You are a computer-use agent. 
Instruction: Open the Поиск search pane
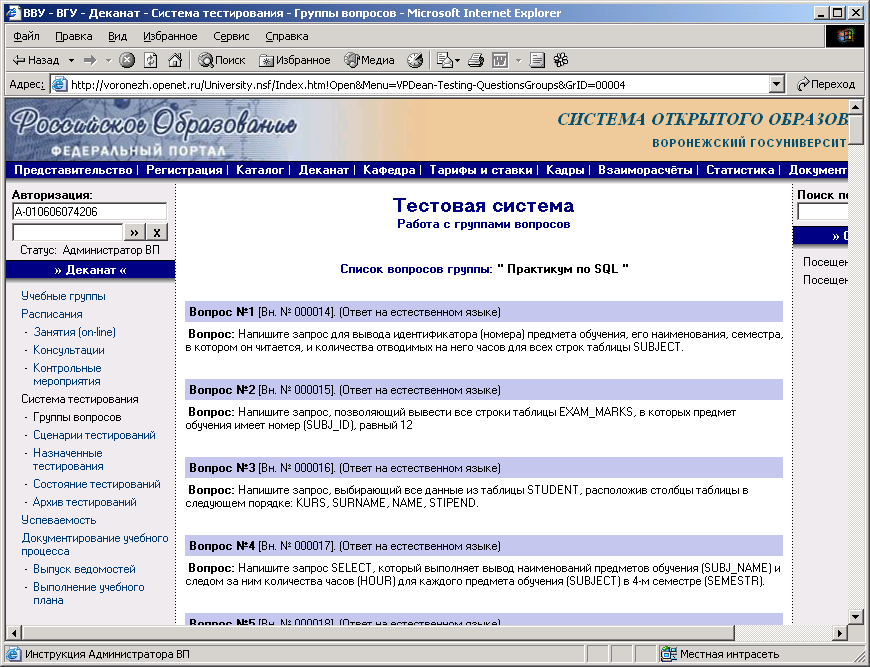(x=221, y=60)
